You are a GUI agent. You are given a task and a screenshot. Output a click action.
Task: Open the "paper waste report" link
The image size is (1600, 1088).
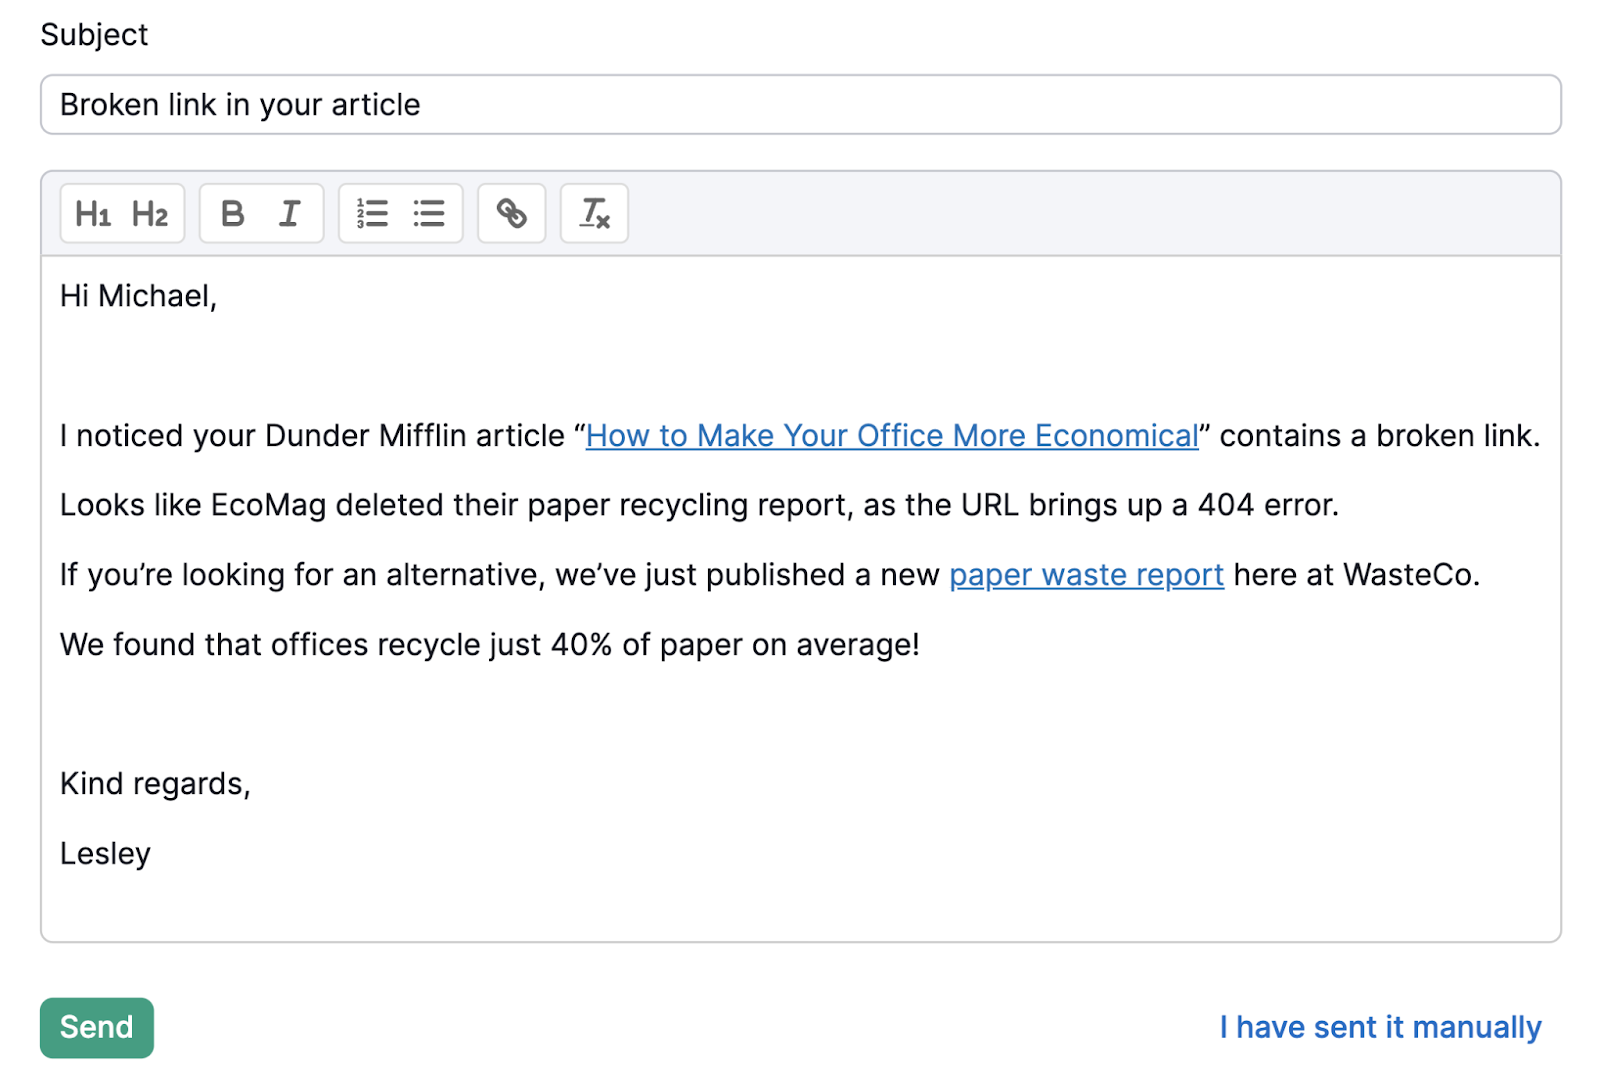[1085, 575]
